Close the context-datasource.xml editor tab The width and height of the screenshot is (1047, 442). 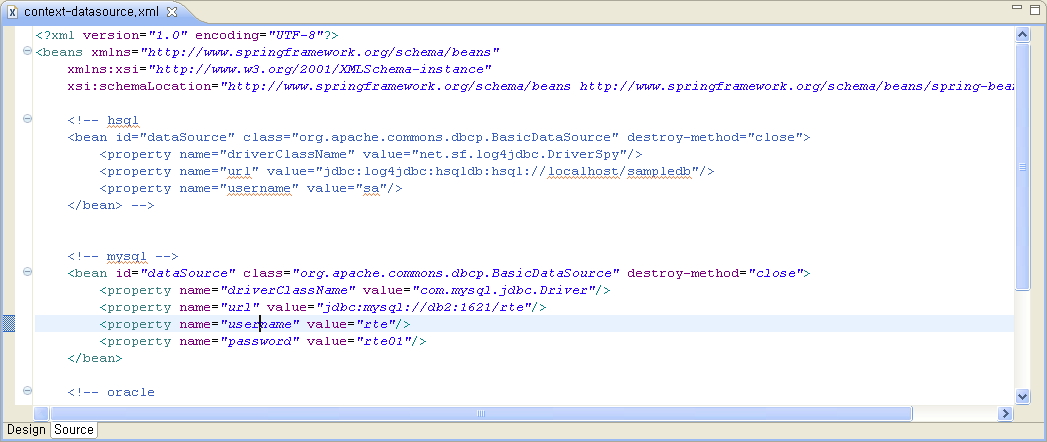172,12
